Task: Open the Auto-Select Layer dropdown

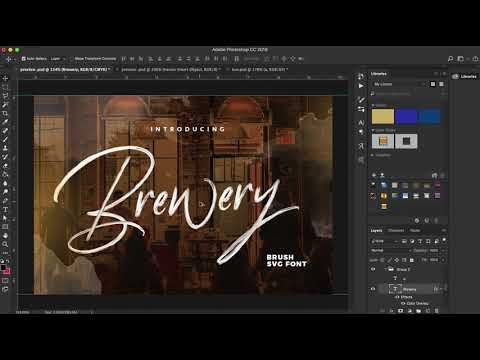Action: click(58, 59)
